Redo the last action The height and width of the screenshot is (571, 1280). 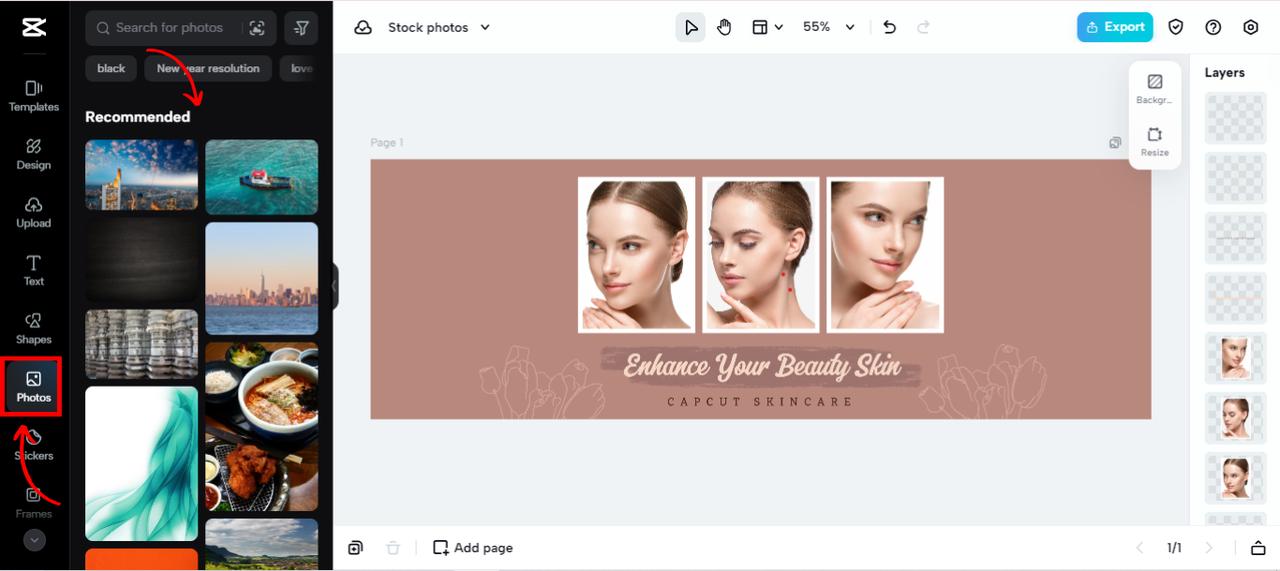coord(923,28)
